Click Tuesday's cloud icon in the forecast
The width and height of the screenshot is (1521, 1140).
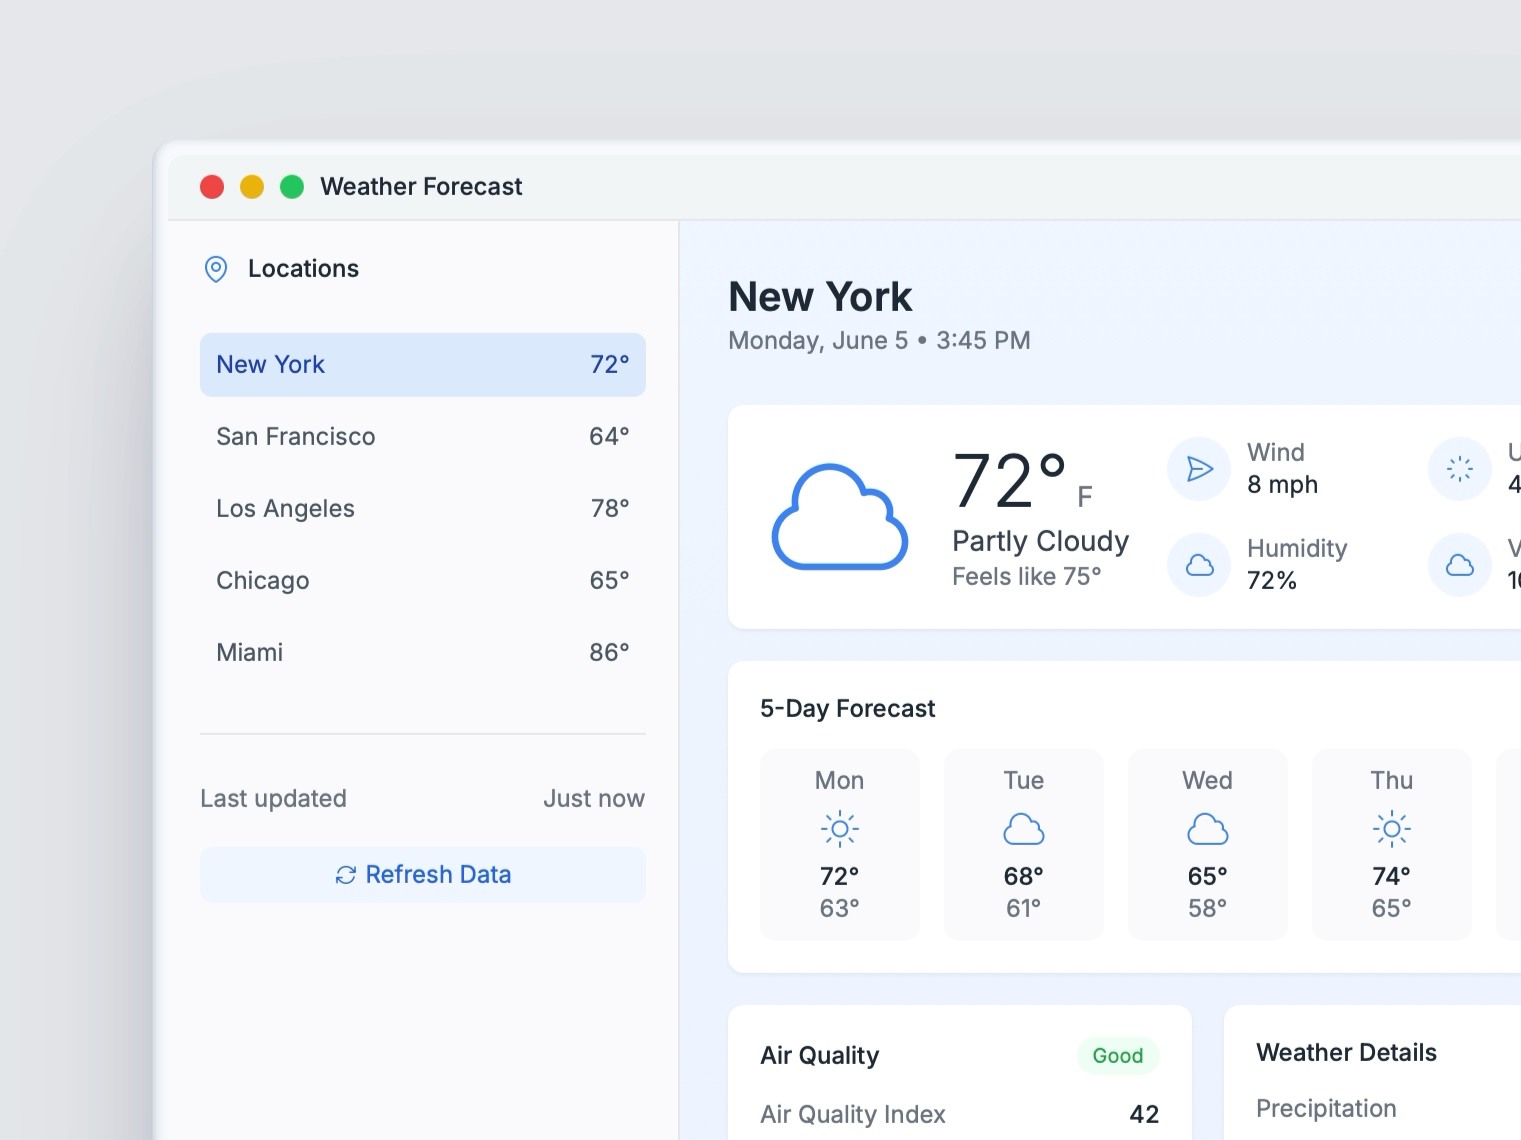pyautogui.click(x=1023, y=828)
